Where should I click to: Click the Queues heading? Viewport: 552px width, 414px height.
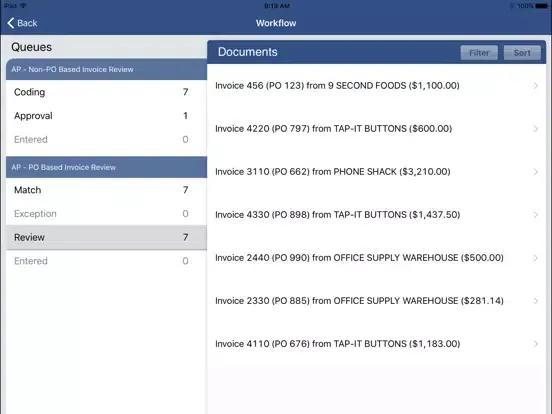(31, 47)
